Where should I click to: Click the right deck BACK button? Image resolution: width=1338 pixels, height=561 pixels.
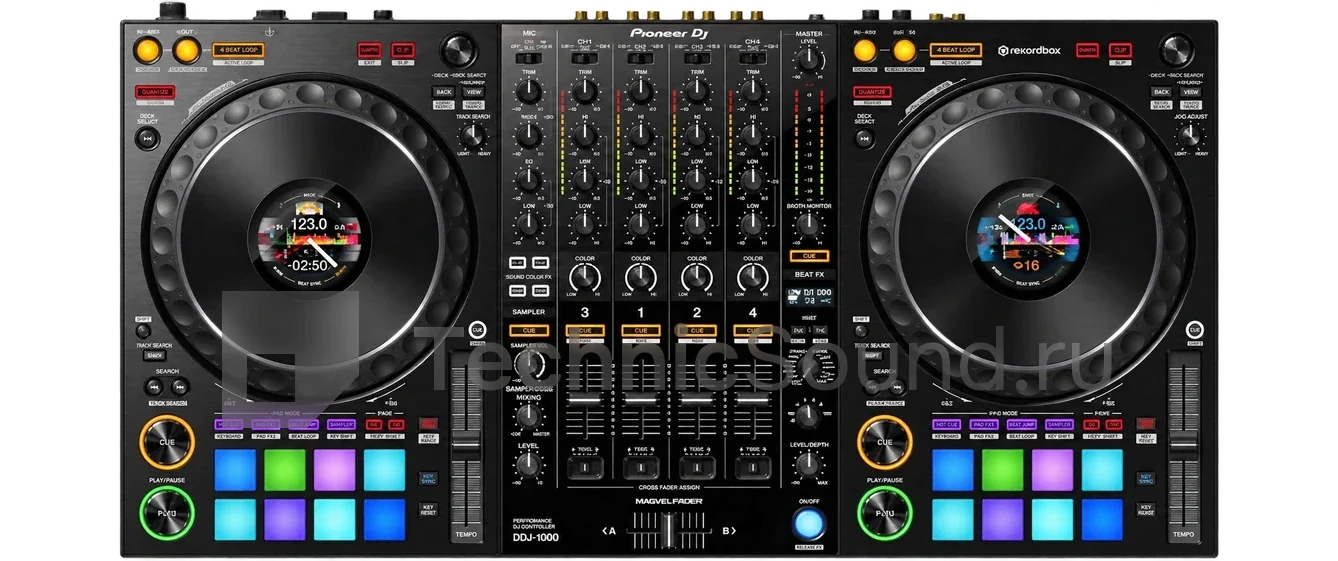point(1160,92)
